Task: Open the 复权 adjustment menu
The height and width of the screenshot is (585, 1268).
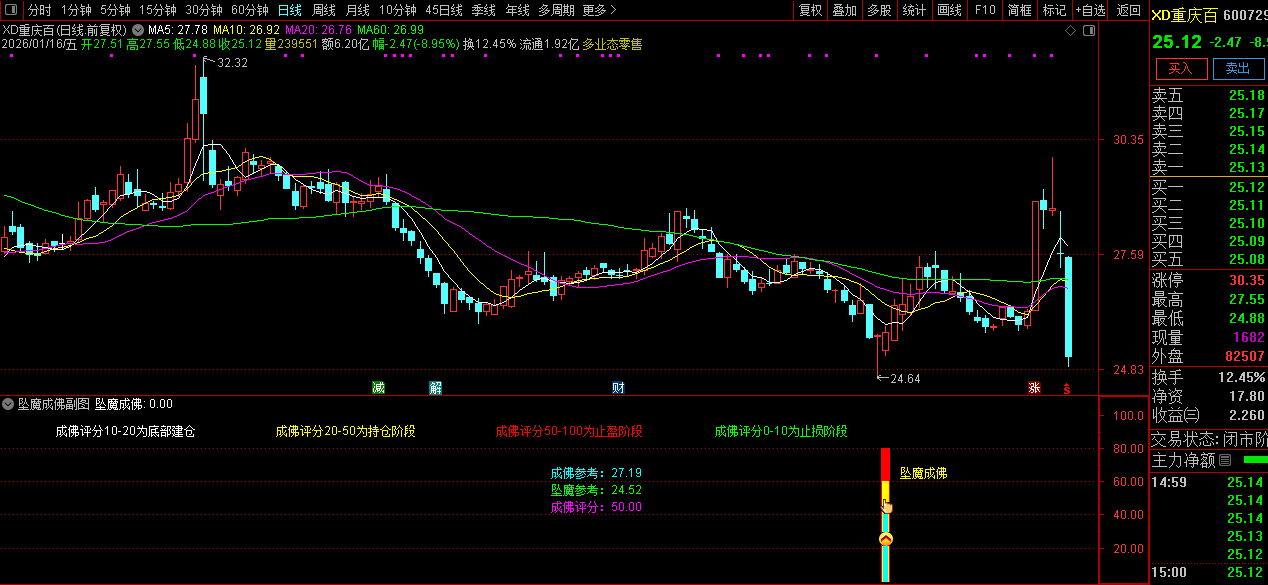Action: [x=810, y=10]
